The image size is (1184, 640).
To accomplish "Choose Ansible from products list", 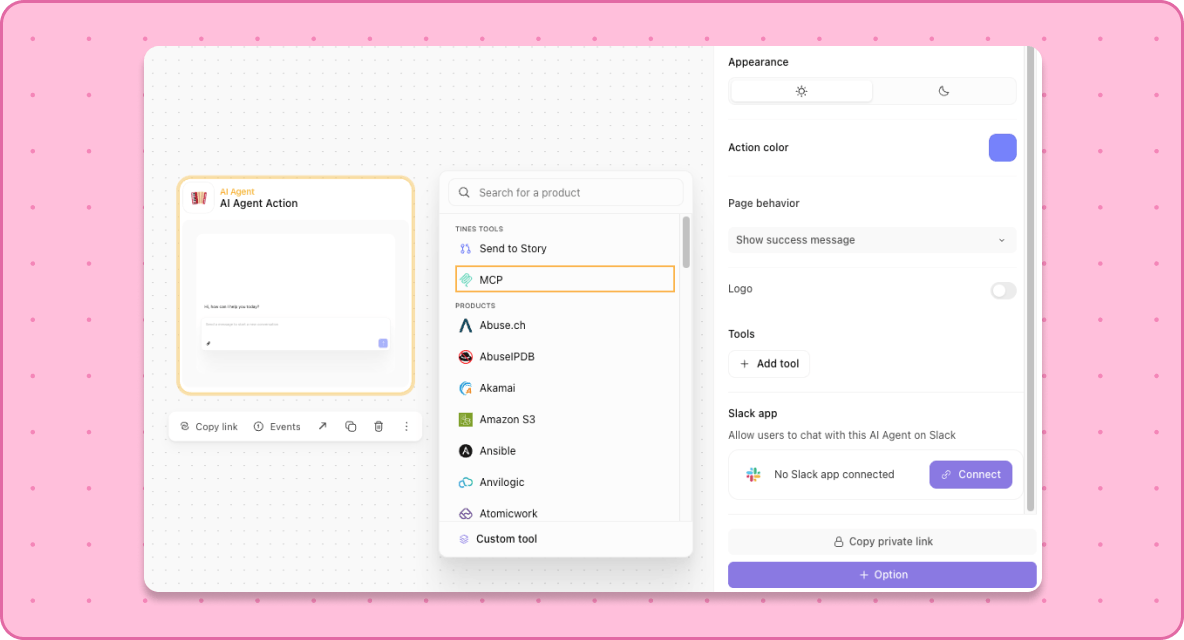I will 565,451.
